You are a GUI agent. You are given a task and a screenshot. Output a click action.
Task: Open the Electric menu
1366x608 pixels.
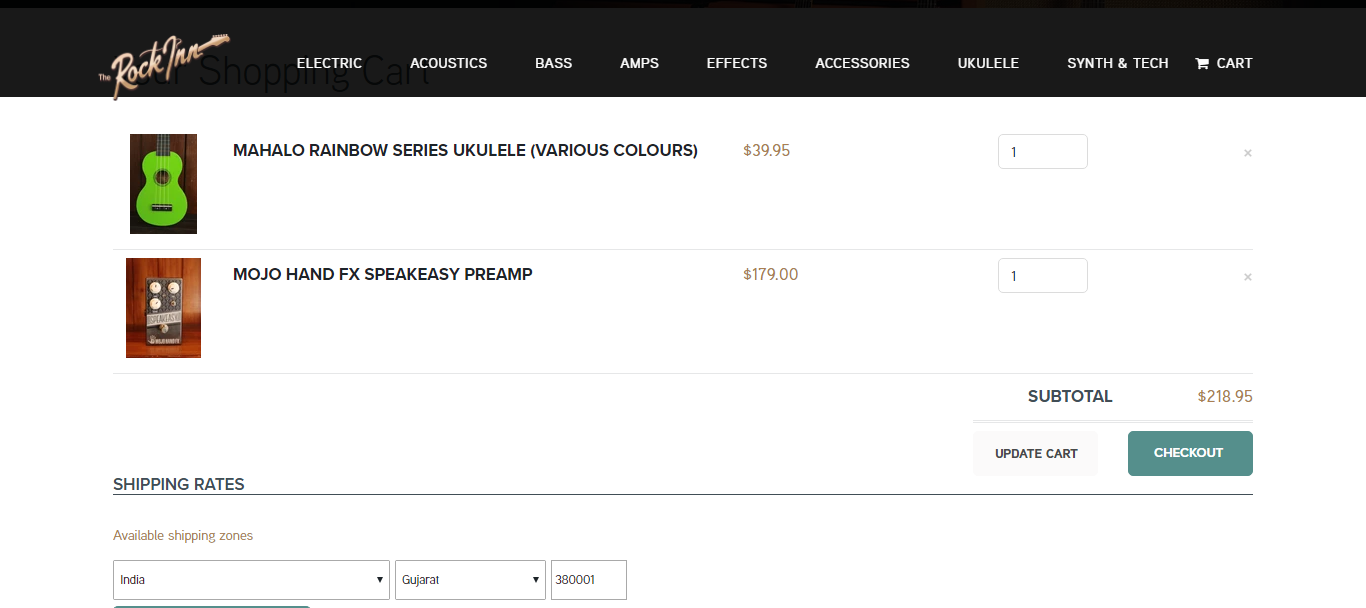[x=329, y=63]
